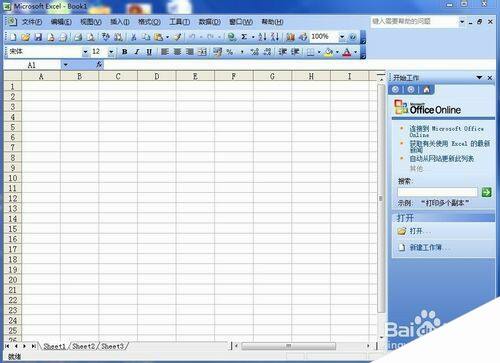
Task: Click the Cut scissors icon
Action: [x=134, y=37]
